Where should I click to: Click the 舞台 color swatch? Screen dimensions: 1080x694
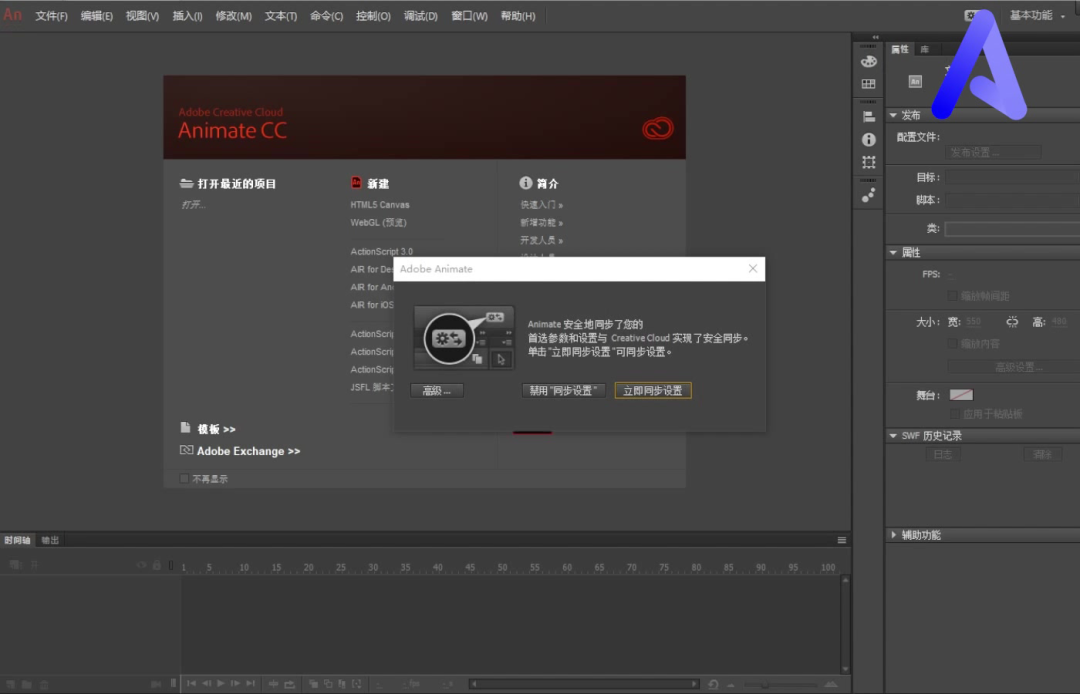(962, 395)
